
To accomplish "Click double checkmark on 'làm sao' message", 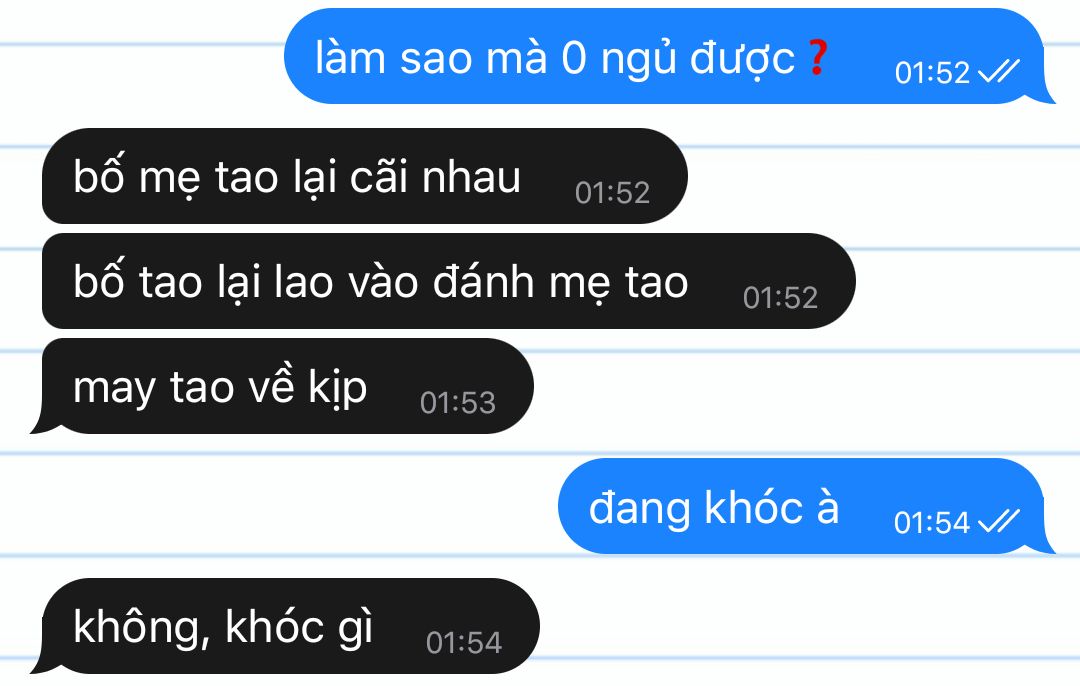I will (x=999, y=71).
